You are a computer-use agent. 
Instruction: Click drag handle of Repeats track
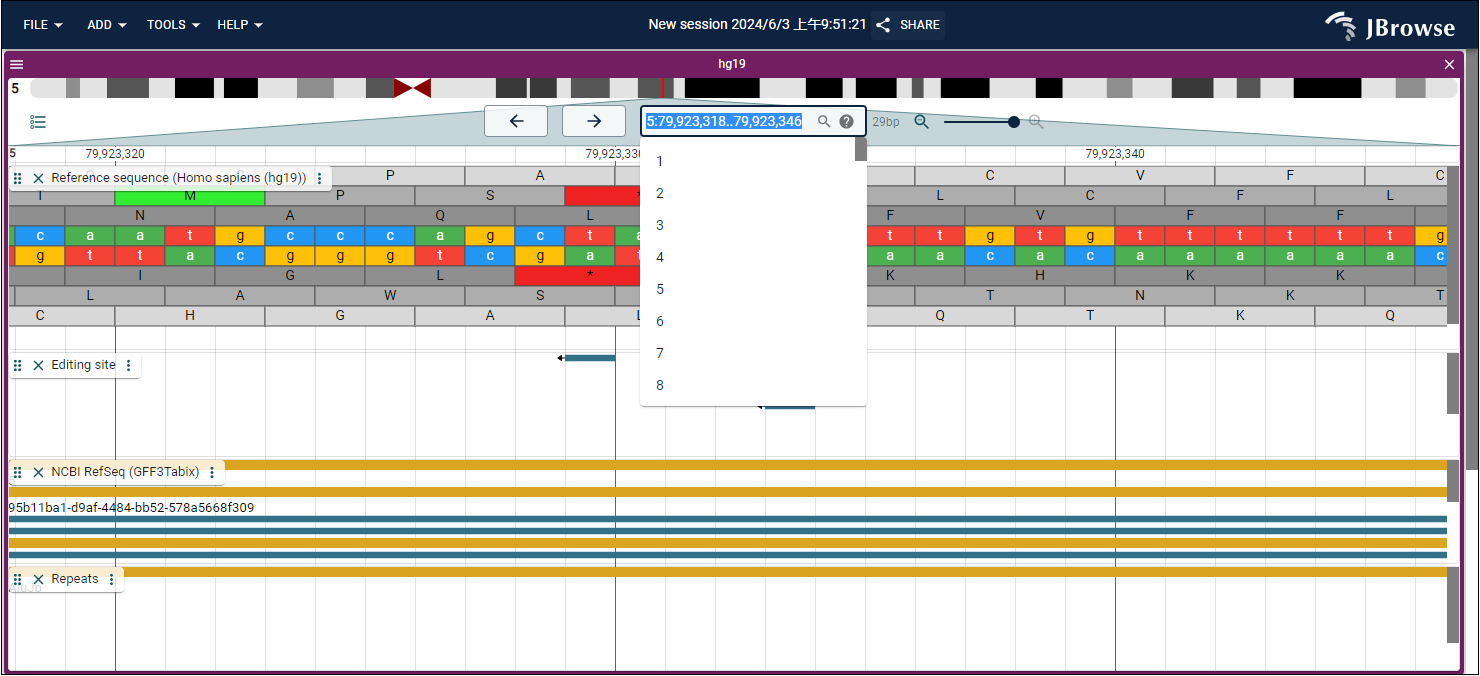(17, 579)
